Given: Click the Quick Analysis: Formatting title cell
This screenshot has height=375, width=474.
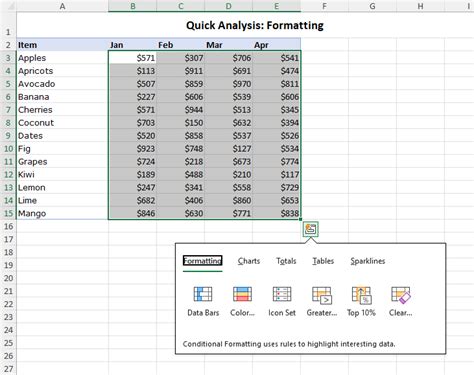Looking at the screenshot, I should pos(255,25).
